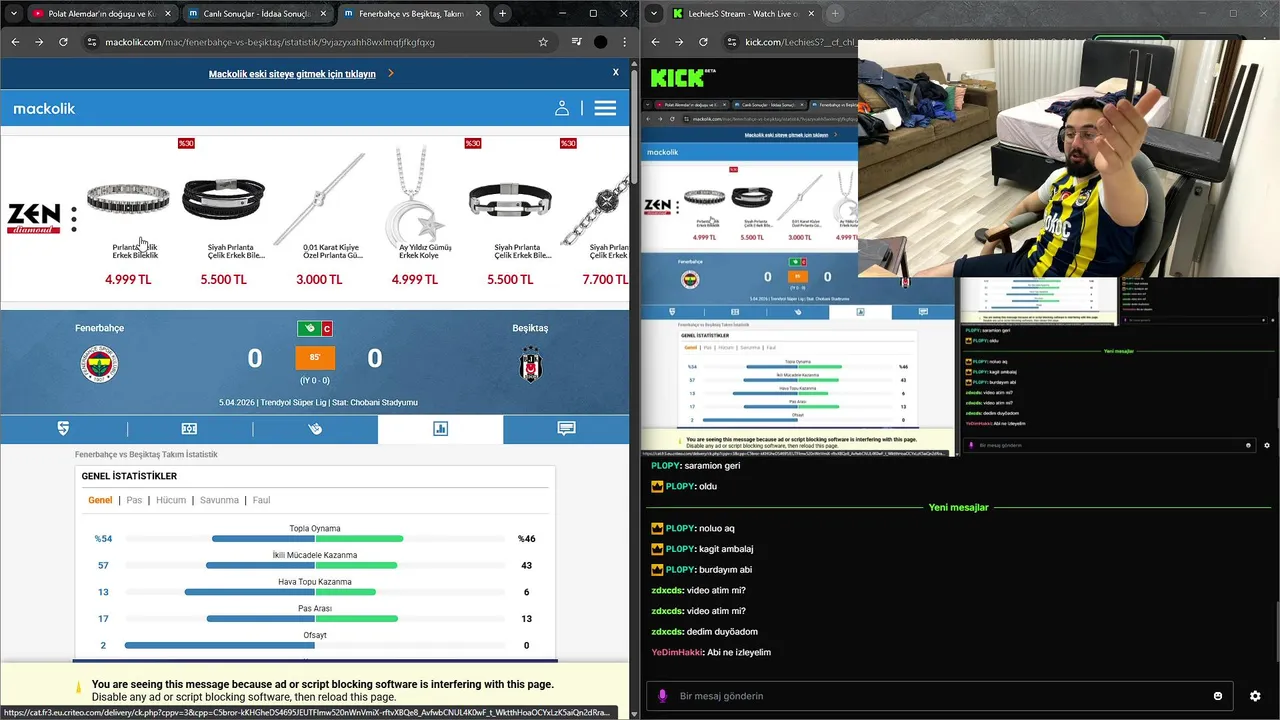
Task: Click the İkili Mücadele Kazanma bar
Action: (x=315, y=565)
